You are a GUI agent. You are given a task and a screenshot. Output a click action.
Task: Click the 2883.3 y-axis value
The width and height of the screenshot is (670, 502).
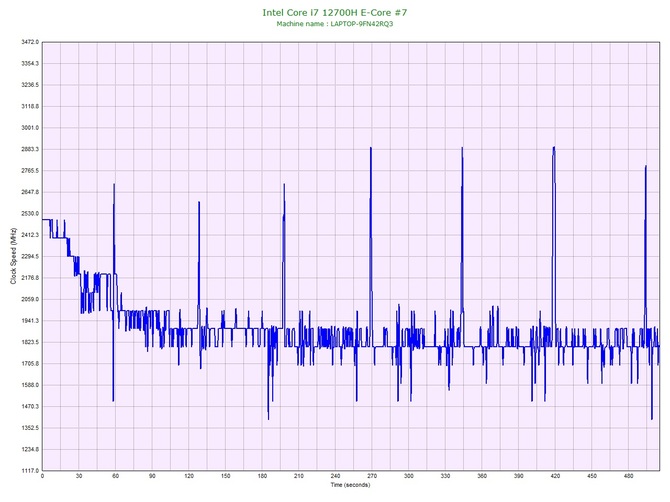click(30, 149)
